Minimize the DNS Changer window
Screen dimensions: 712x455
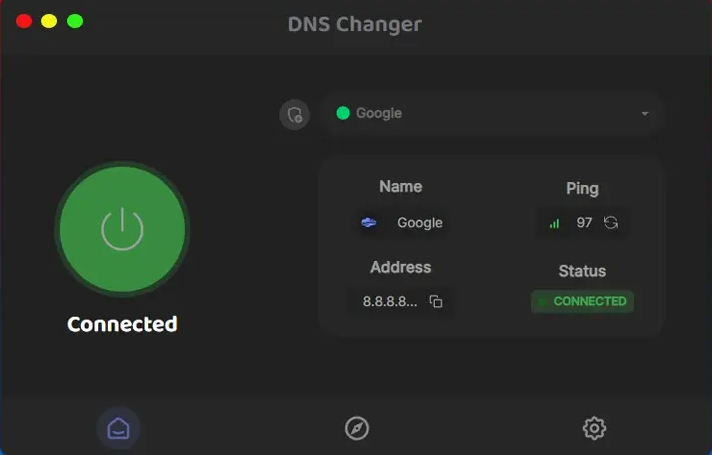(49, 21)
